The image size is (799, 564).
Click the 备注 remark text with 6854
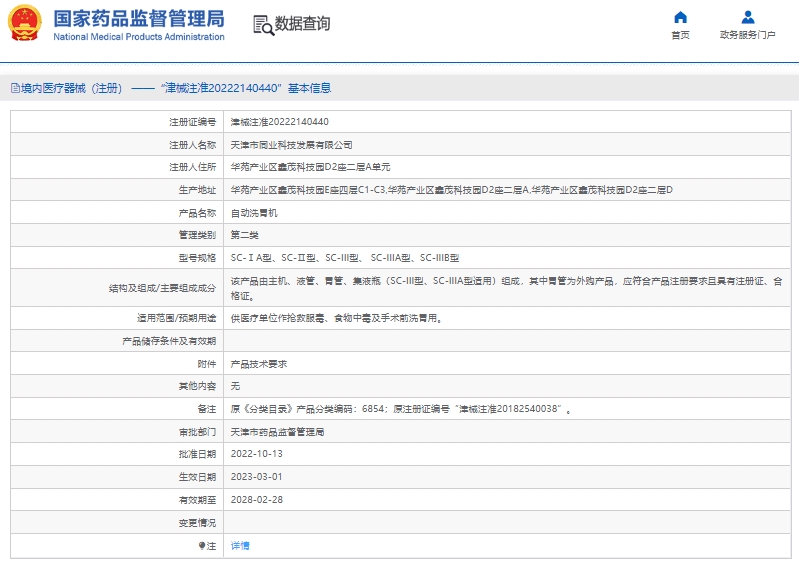click(x=401, y=409)
